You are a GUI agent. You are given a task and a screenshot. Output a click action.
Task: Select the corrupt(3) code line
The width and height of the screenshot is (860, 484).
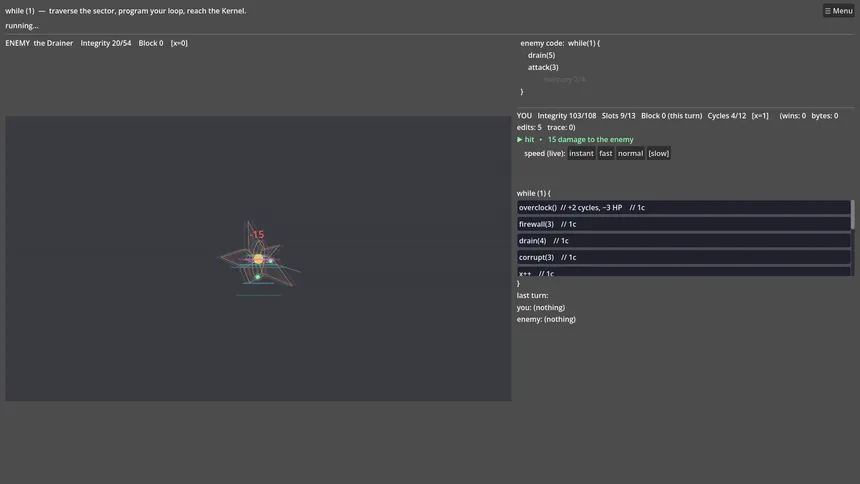[x=683, y=257]
